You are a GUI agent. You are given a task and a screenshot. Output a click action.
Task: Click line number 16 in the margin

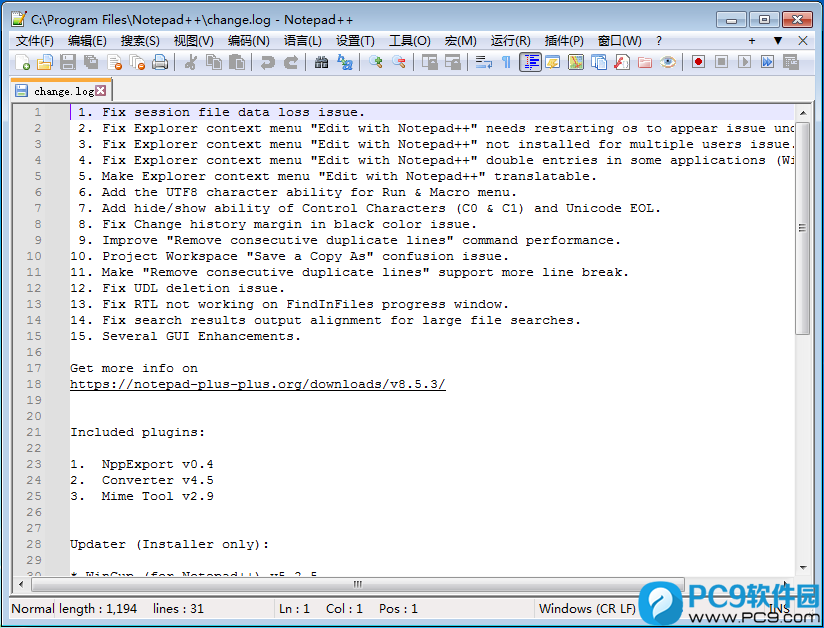click(x=34, y=352)
